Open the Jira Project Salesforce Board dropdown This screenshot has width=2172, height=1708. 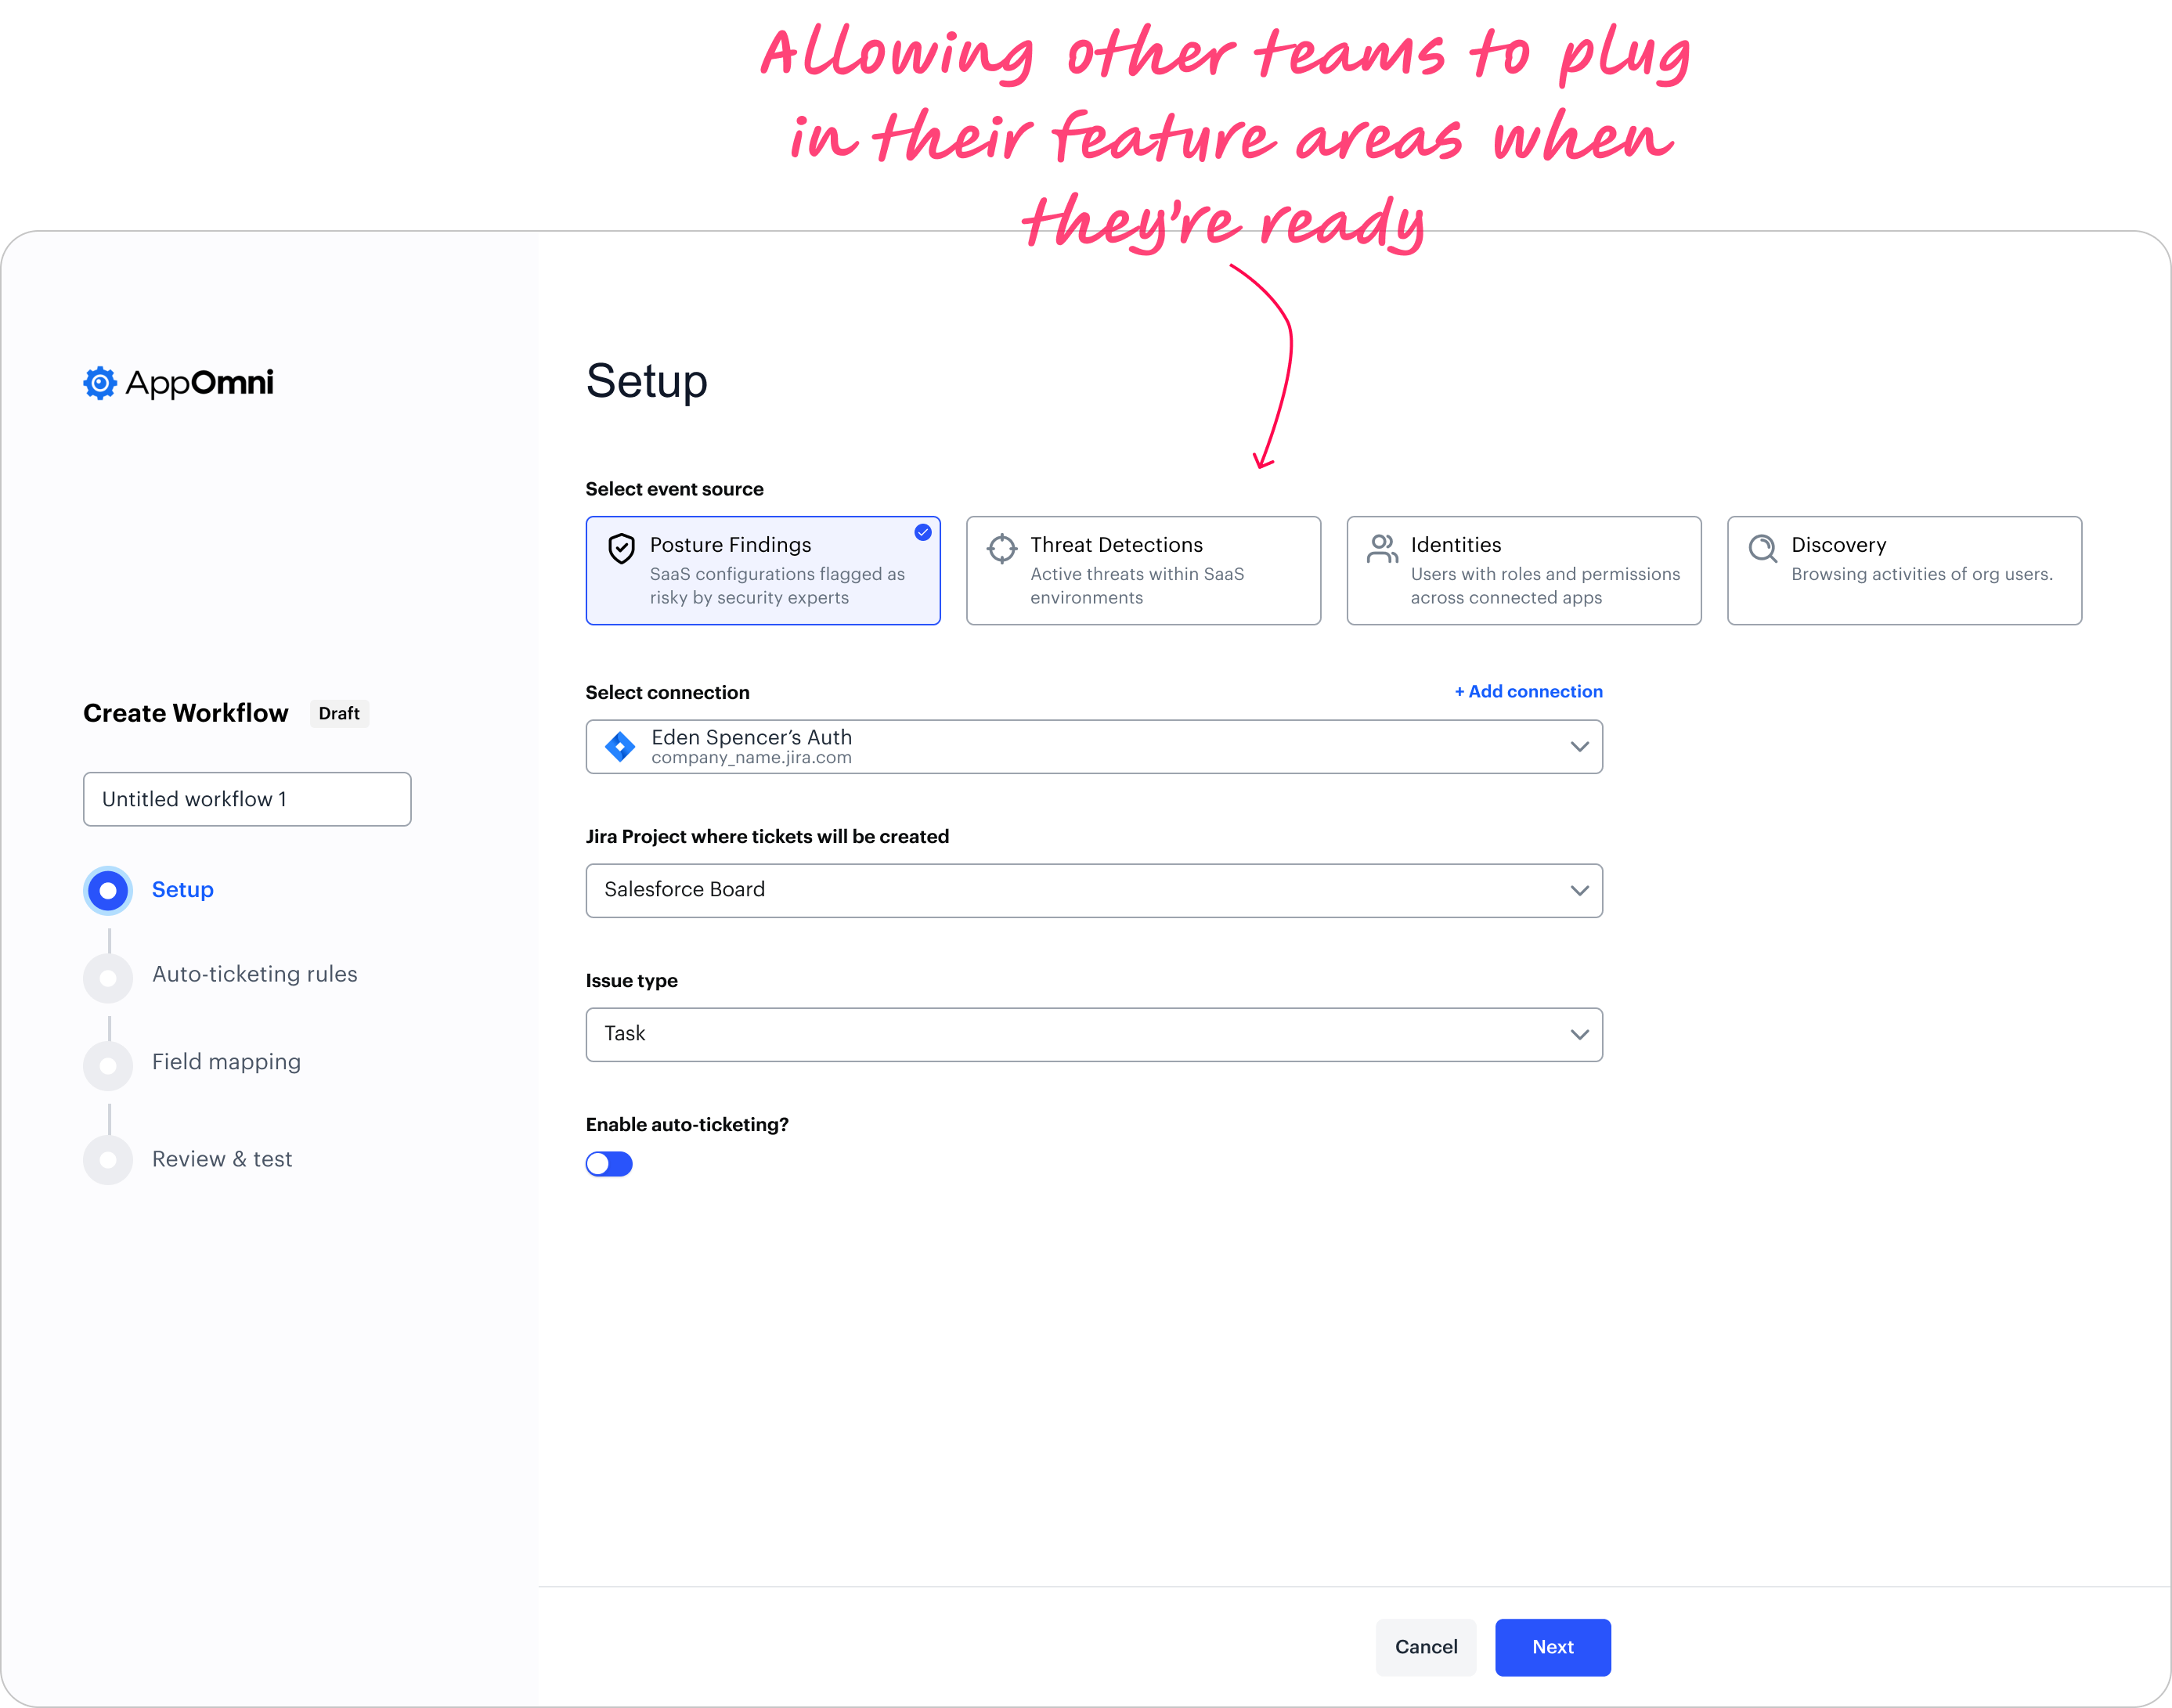(x=1093, y=890)
